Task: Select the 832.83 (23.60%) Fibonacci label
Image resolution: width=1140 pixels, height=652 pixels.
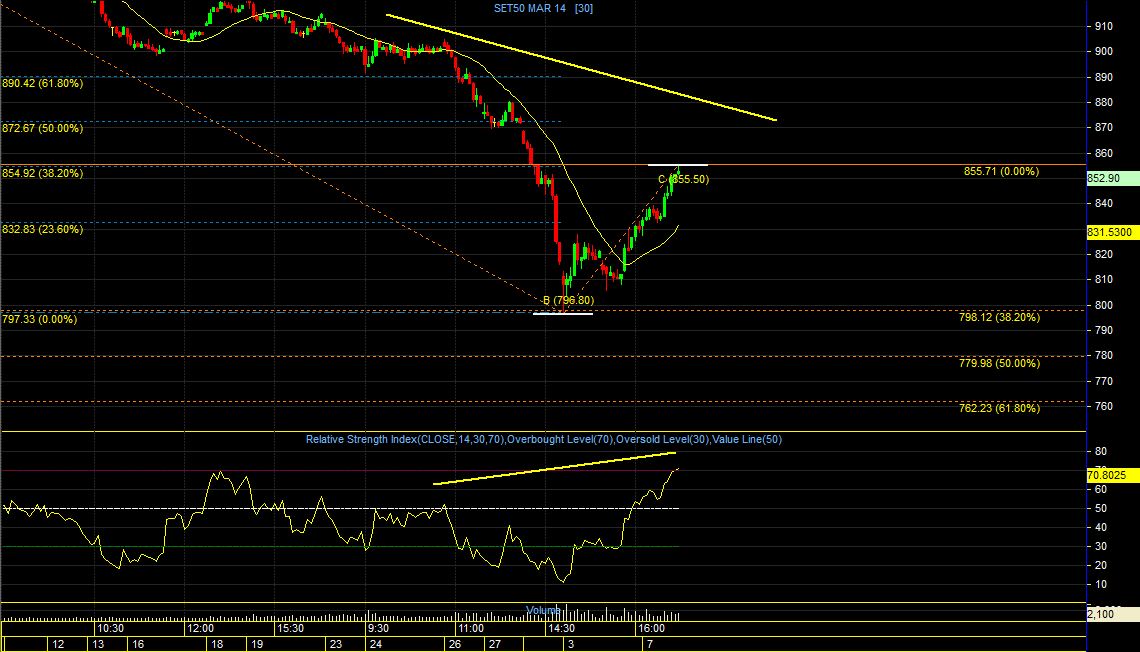Action: coord(43,230)
